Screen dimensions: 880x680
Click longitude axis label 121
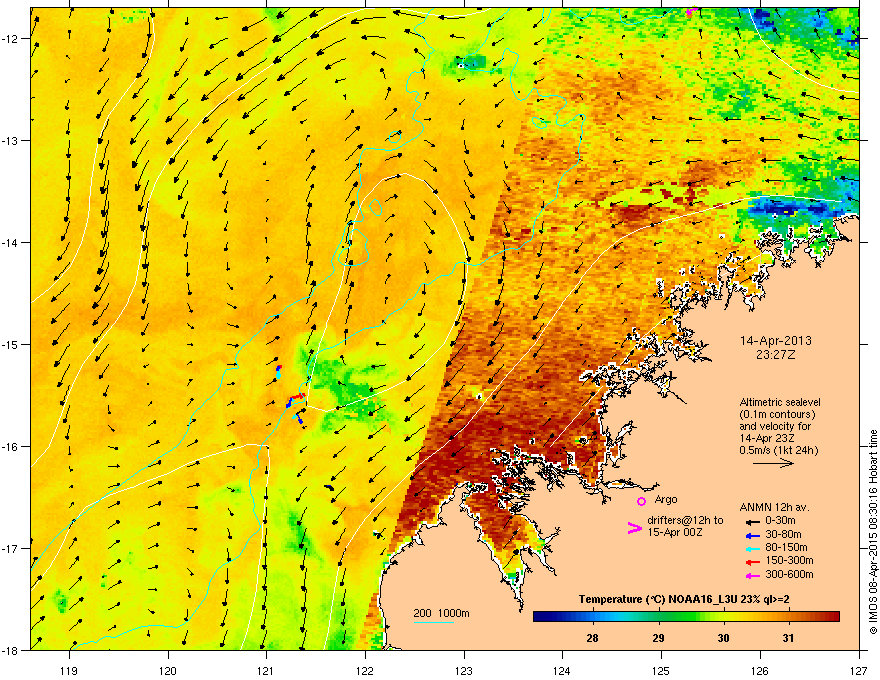click(x=266, y=670)
